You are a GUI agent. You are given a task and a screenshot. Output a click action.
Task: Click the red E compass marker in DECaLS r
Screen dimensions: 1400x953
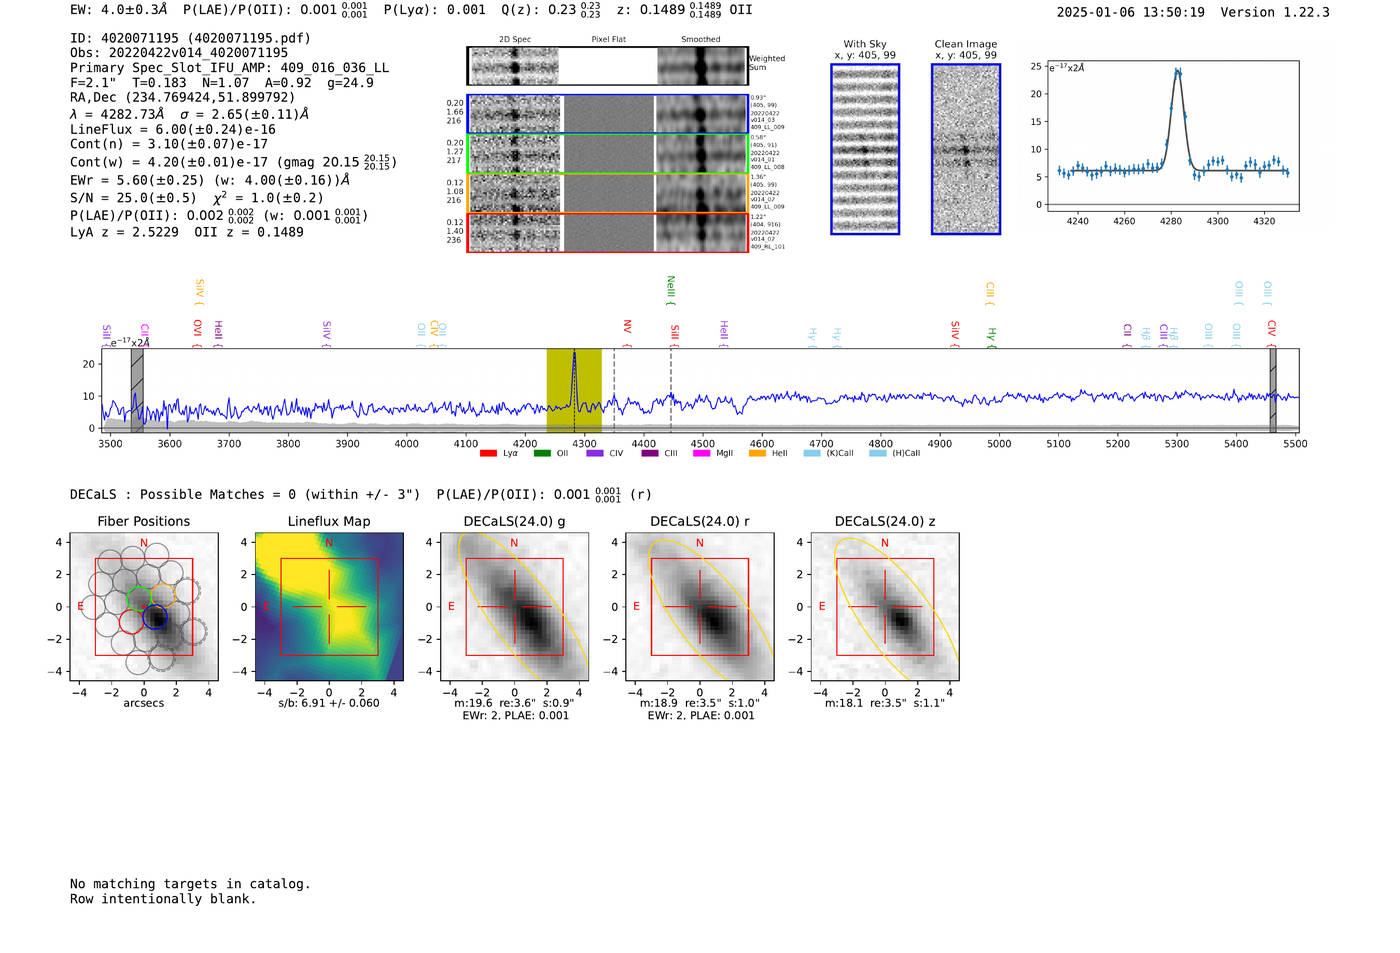pos(636,606)
